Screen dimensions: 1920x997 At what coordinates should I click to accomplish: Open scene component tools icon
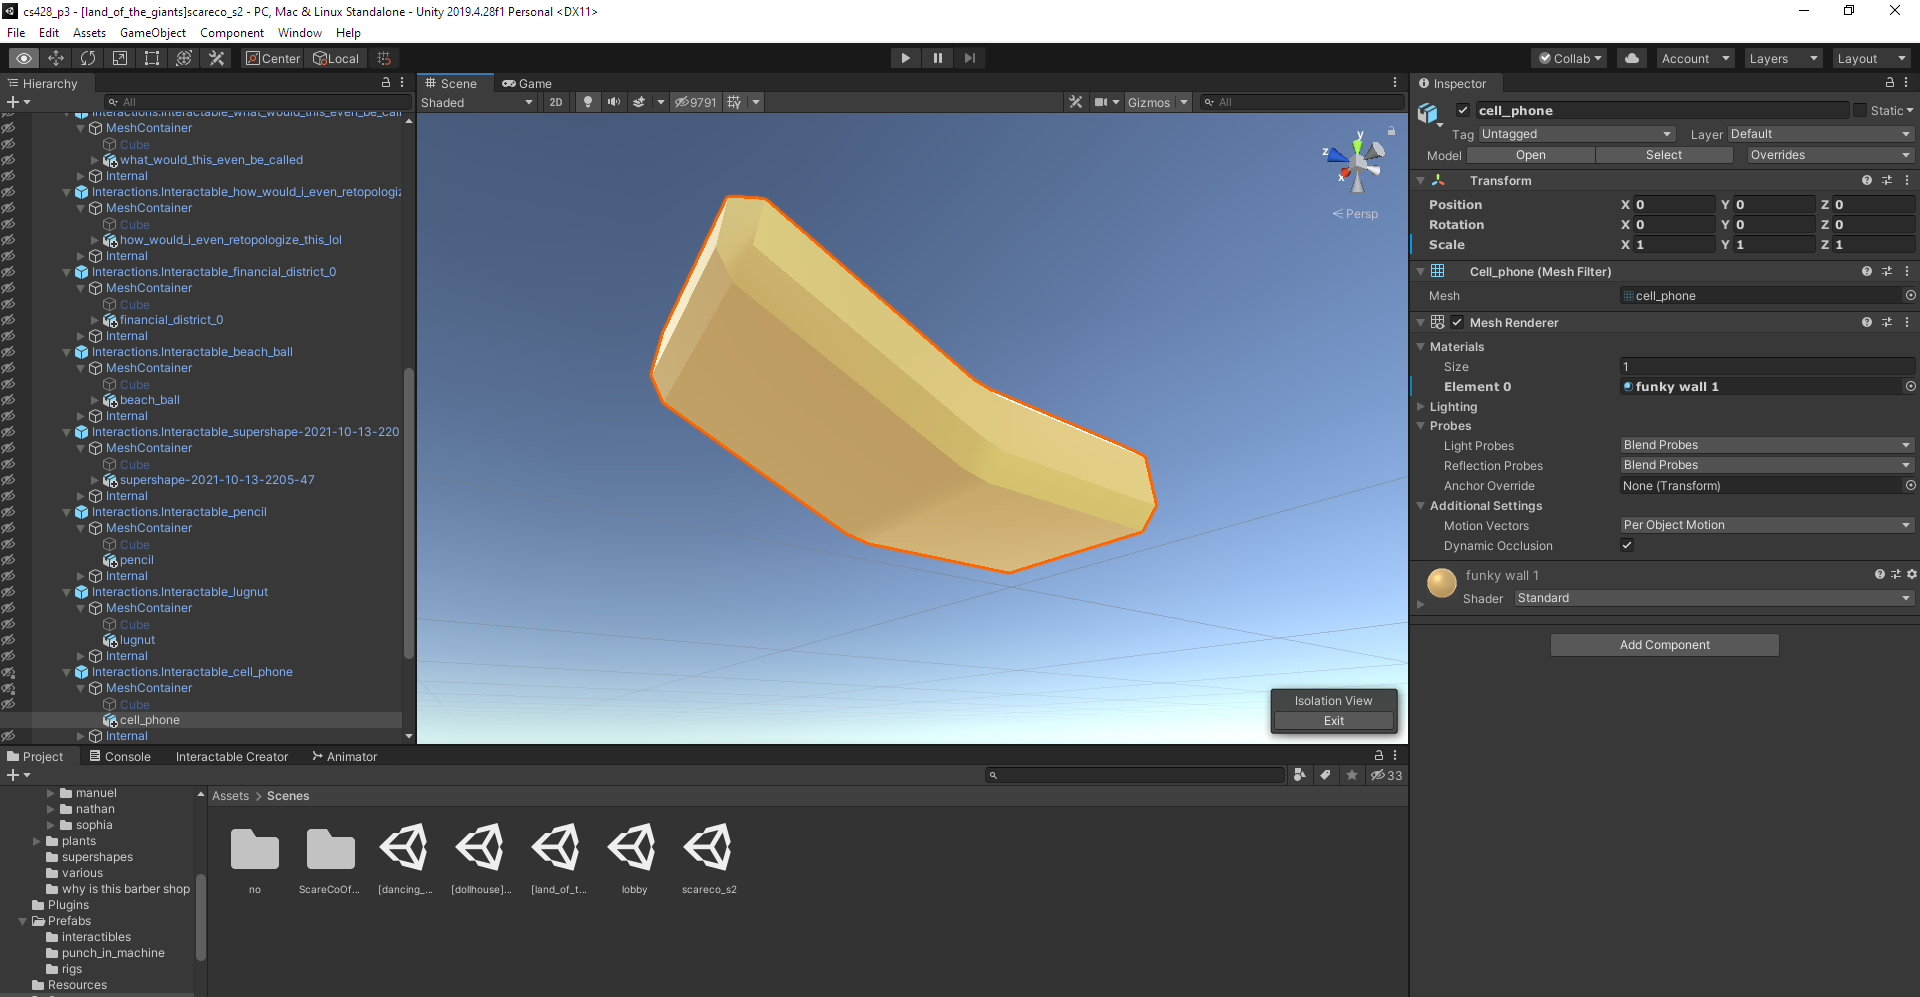(x=1075, y=102)
